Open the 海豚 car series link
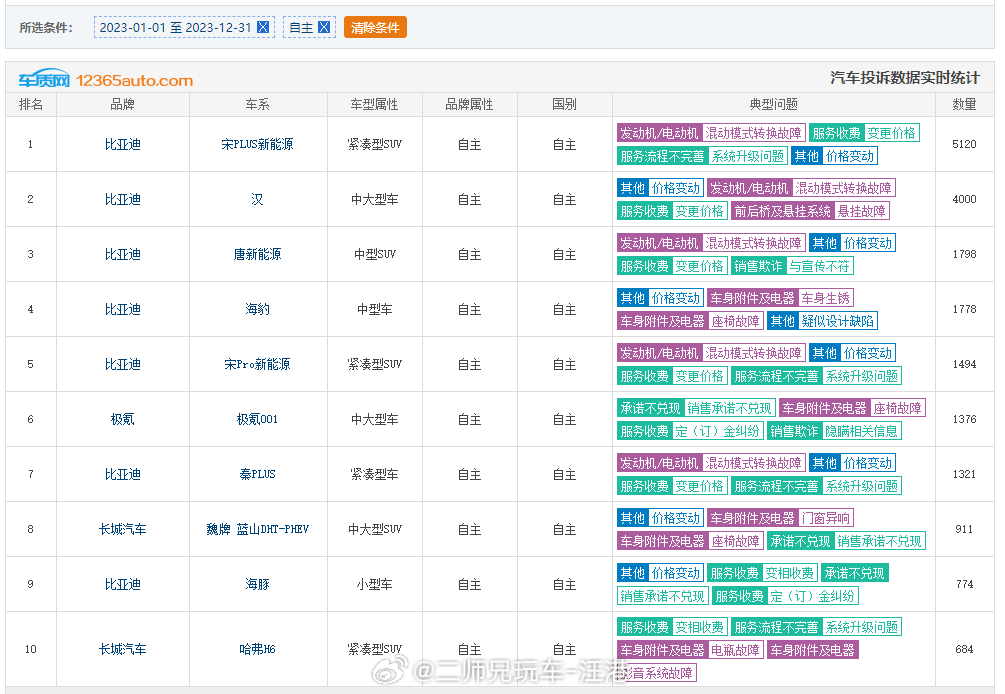Screen dimensions: 1005x694 (x=257, y=584)
